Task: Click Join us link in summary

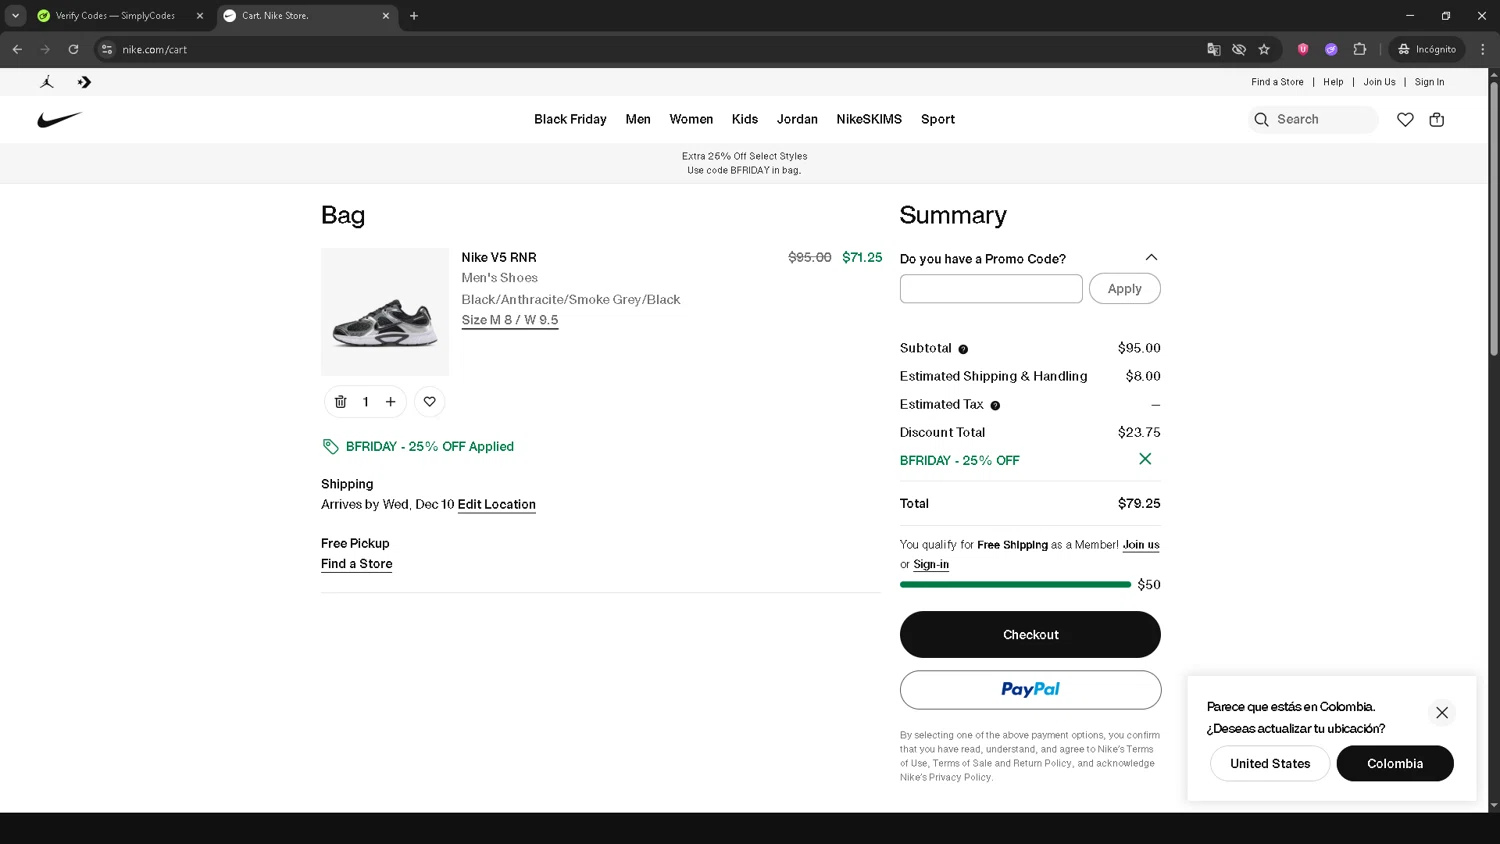Action: tap(1141, 545)
